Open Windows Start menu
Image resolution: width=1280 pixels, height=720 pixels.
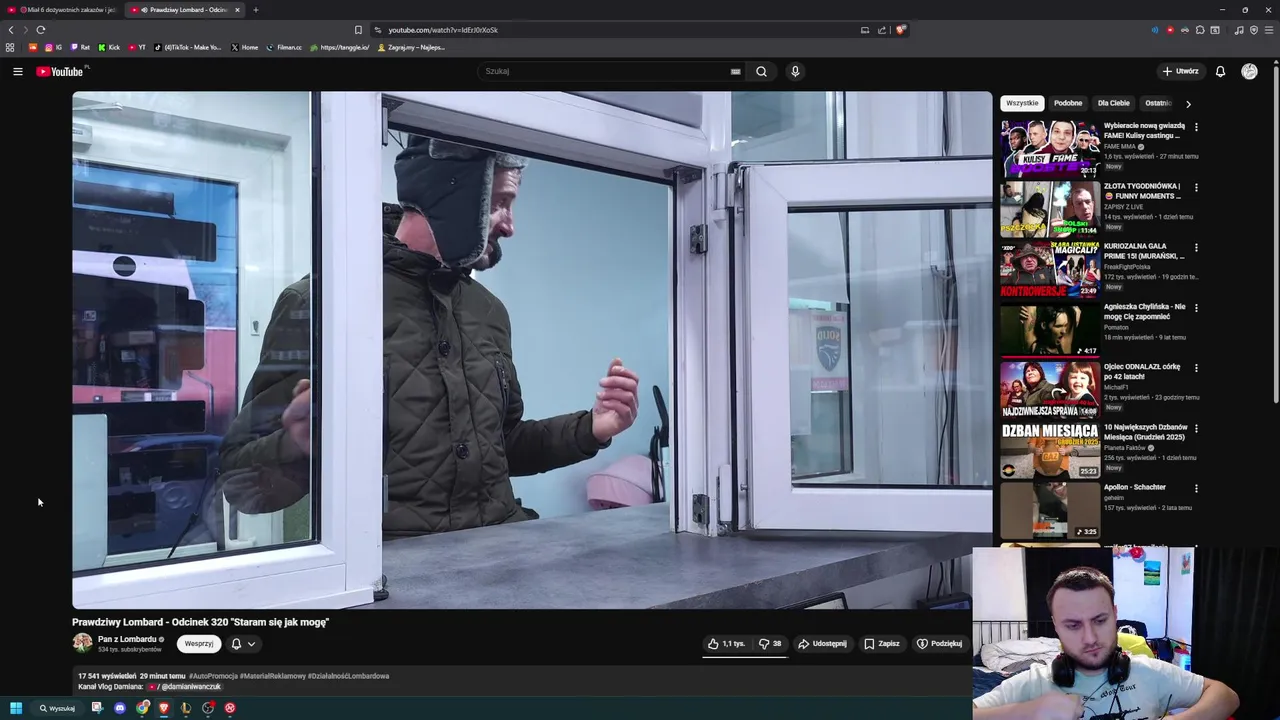click(x=16, y=708)
